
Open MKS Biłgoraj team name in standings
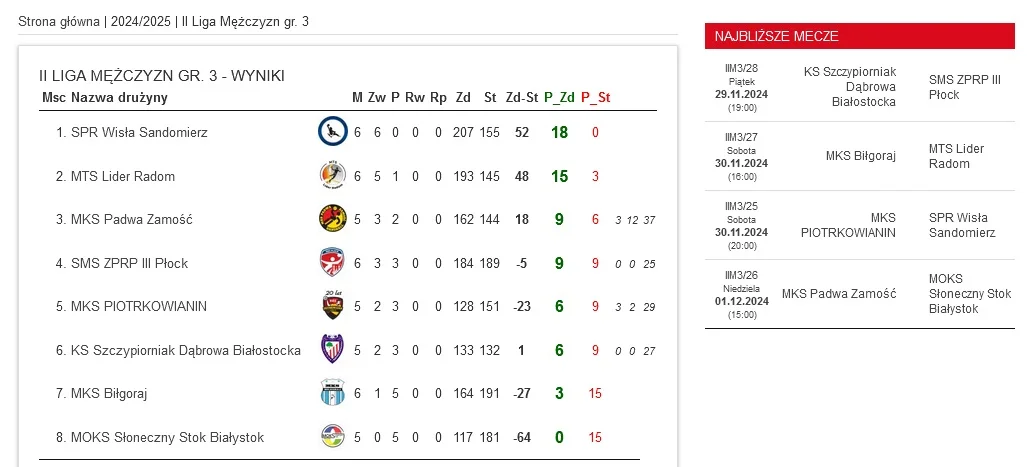point(109,394)
